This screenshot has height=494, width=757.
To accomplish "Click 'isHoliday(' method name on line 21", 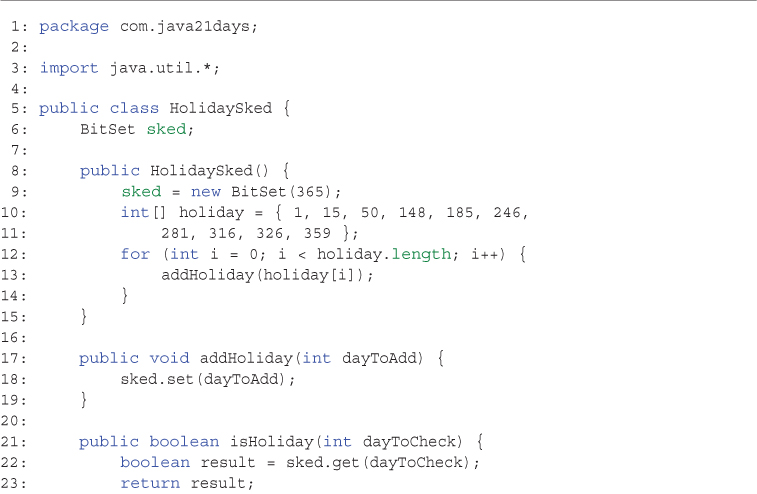I will click(x=276, y=441).
